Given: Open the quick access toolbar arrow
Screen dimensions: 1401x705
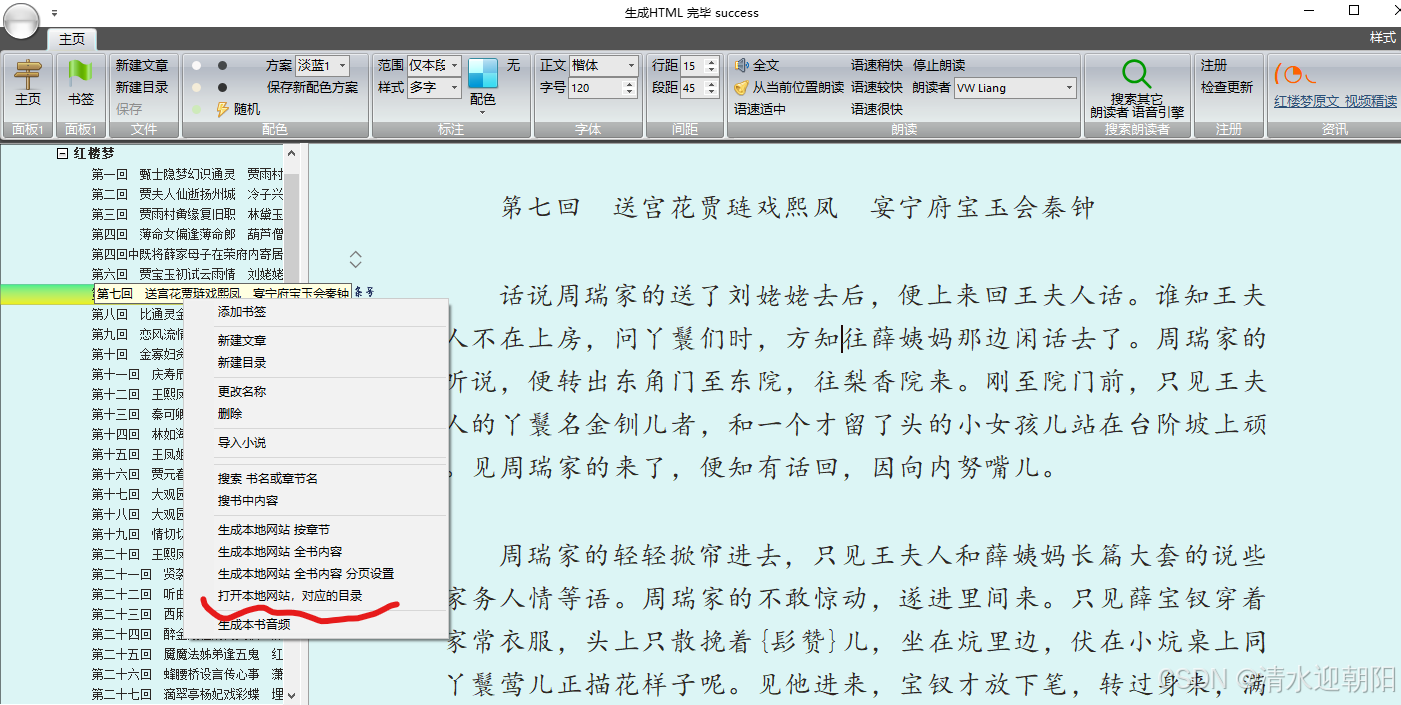Looking at the screenshot, I should [54, 14].
